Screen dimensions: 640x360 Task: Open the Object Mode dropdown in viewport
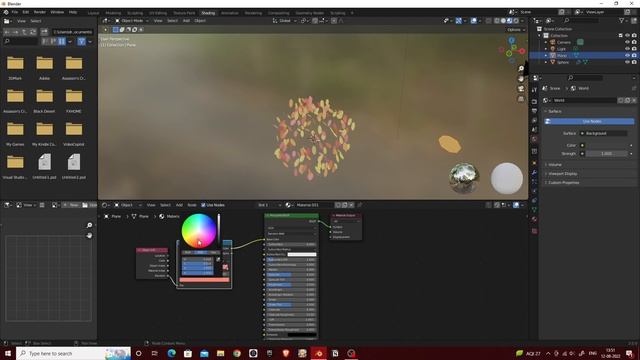131,21
